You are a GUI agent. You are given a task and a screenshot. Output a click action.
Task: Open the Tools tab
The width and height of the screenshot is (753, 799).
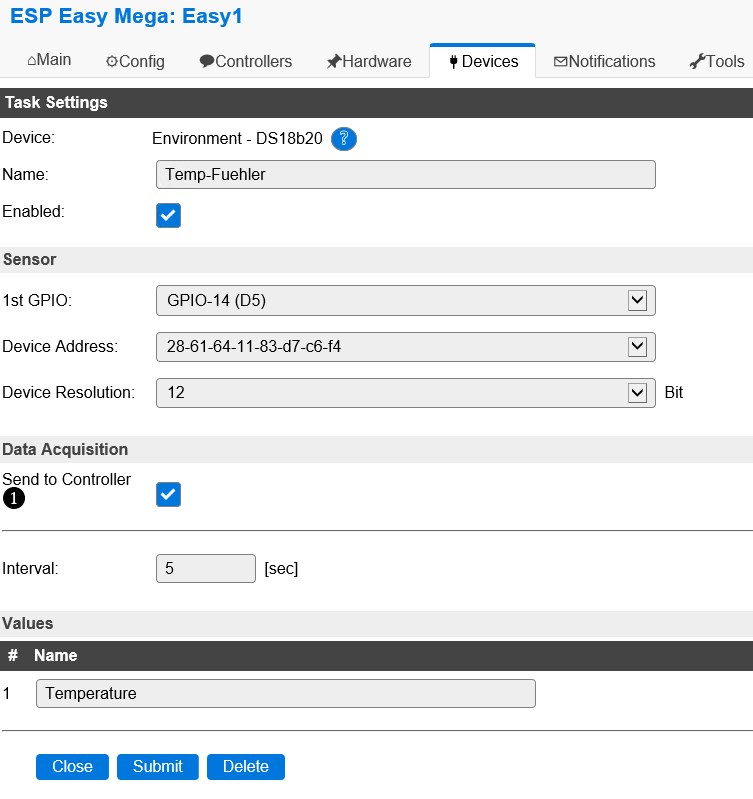tap(717, 61)
